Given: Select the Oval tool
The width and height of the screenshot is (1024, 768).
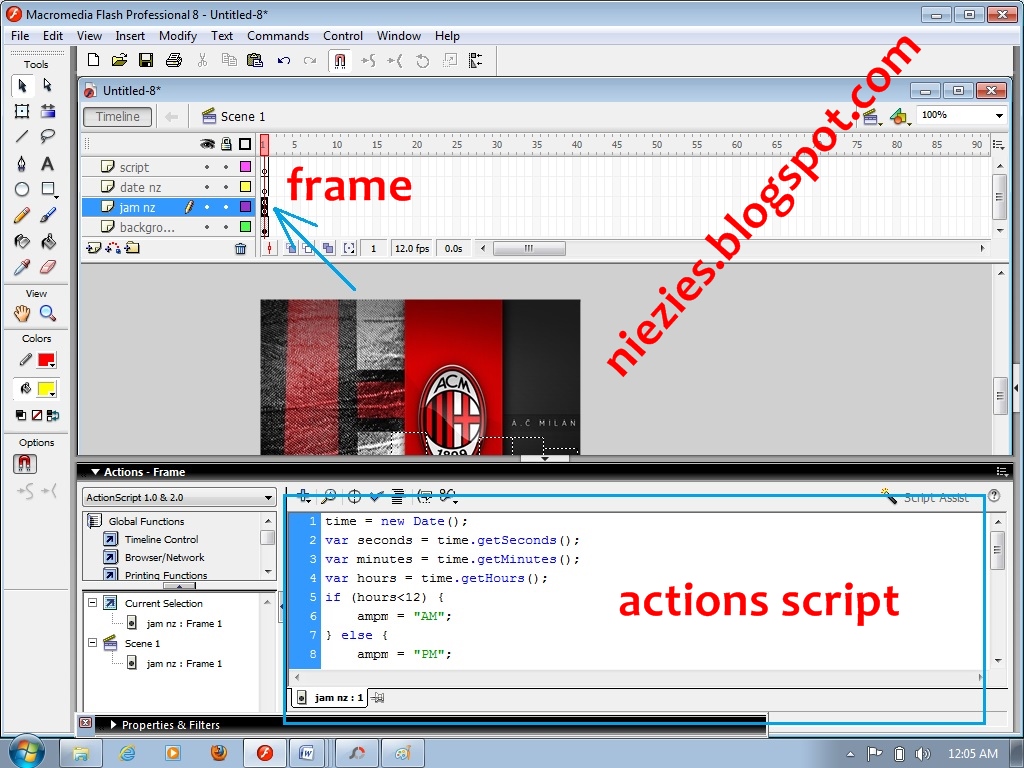Looking at the screenshot, I should coord(22,189).
